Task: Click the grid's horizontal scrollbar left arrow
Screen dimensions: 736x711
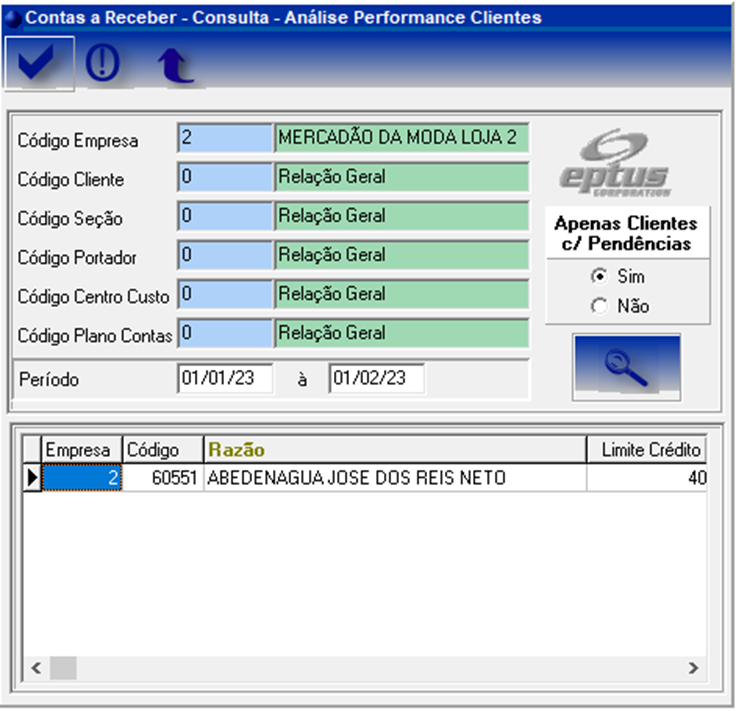Action: point(35,668)
